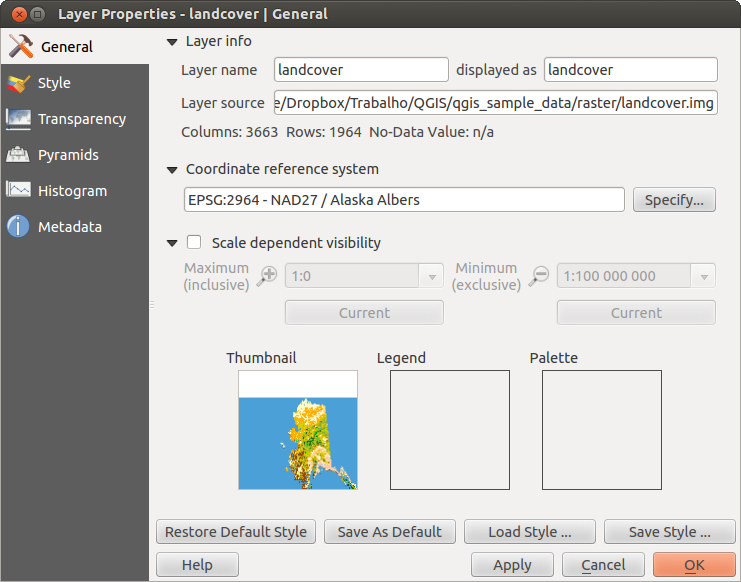741x582 pixels.
Task: Enable Scale dependent visibility checkbox
Action: [x=194, y=243]
